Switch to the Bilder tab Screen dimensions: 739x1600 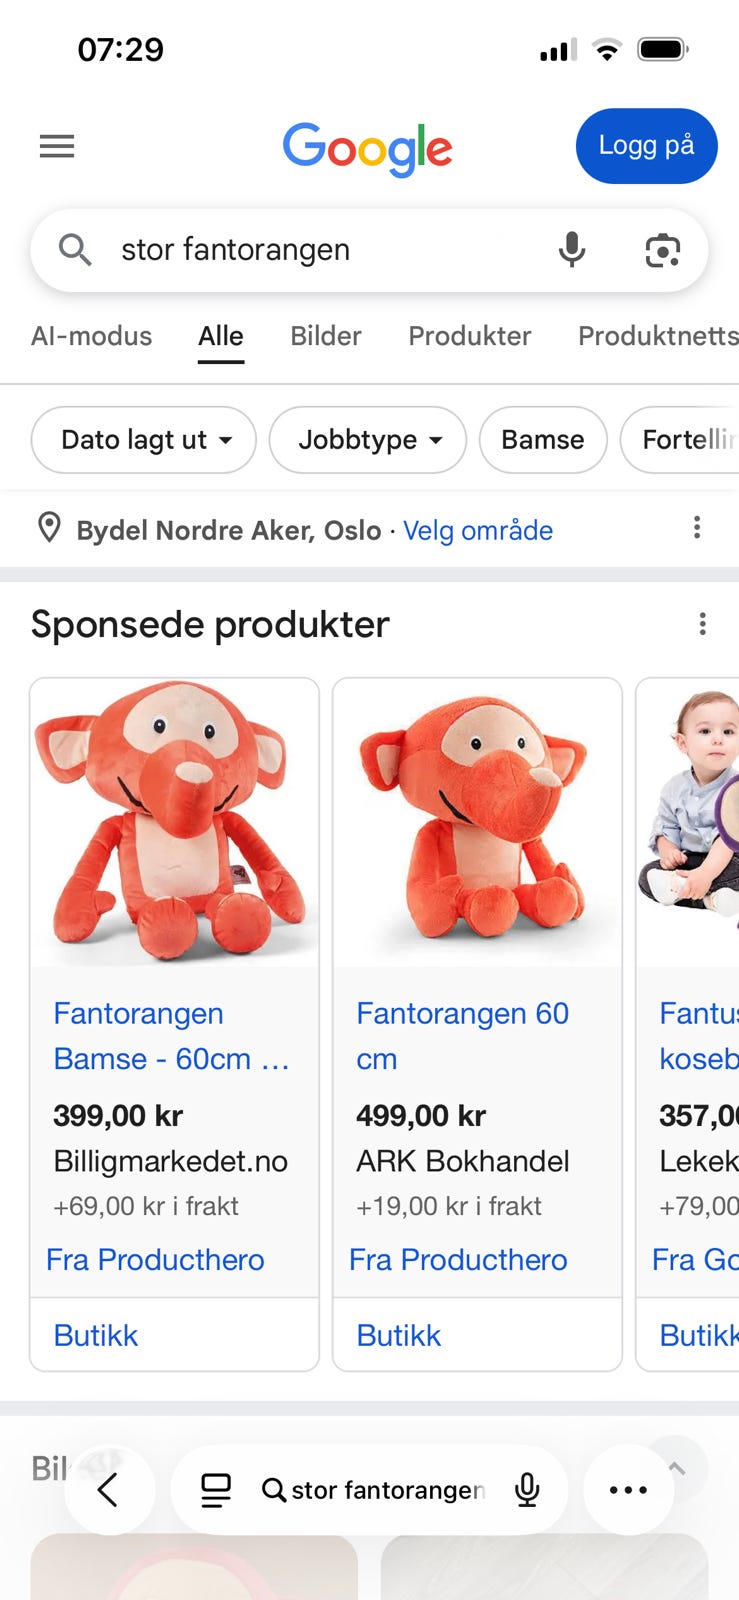(326, 336)
